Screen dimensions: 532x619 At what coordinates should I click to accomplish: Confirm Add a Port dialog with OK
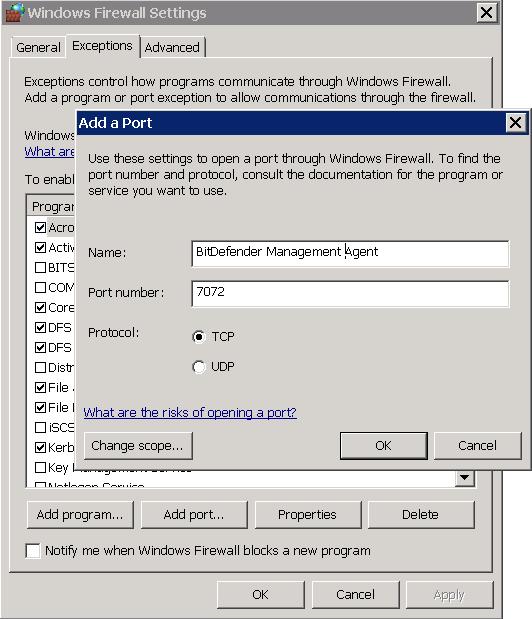coord(384,446)
